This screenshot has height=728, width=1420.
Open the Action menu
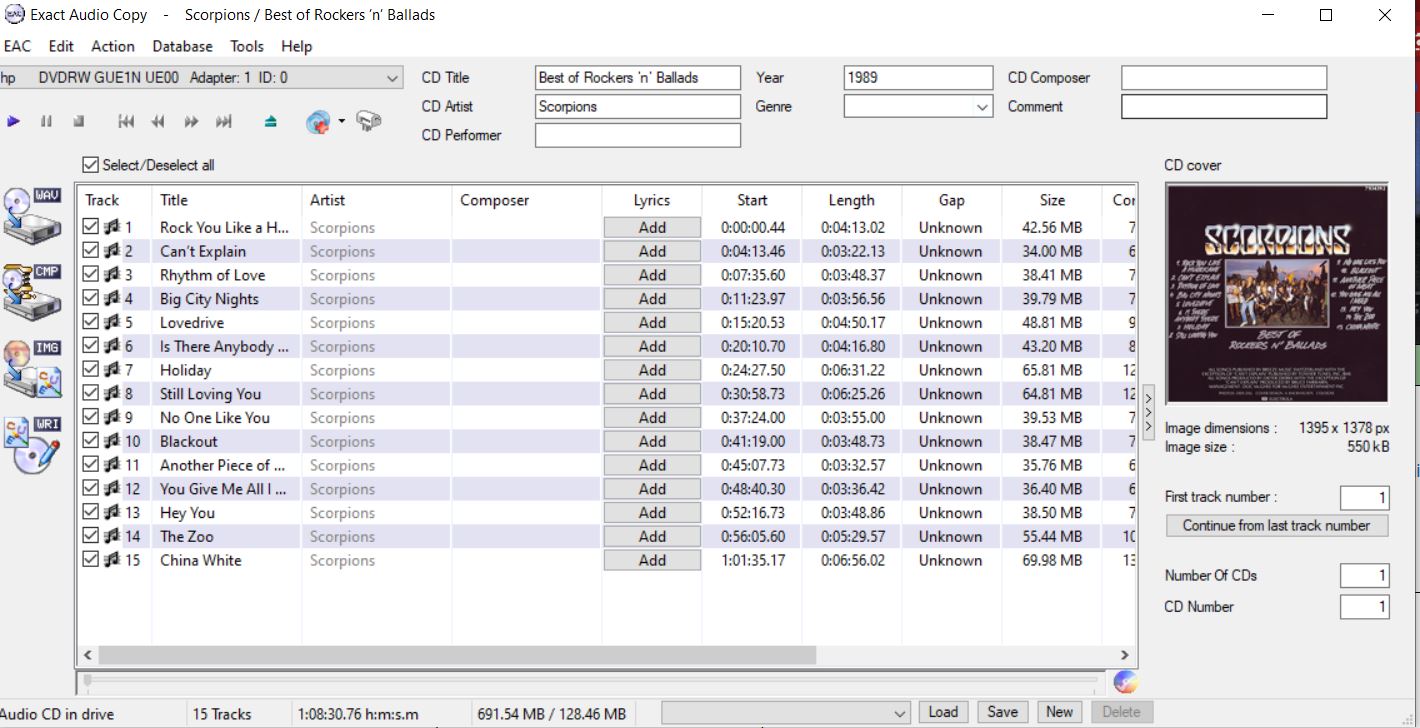click(113, 46)
